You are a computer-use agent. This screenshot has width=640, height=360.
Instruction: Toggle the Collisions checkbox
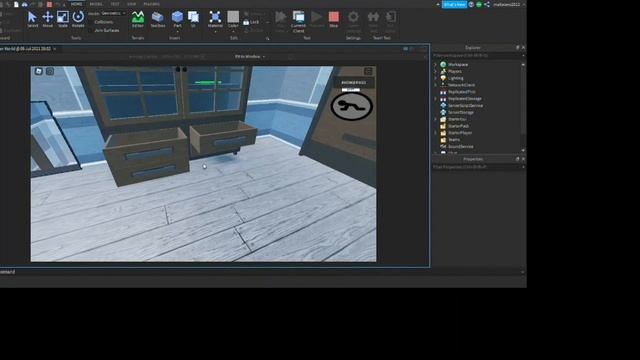point(91,22)
